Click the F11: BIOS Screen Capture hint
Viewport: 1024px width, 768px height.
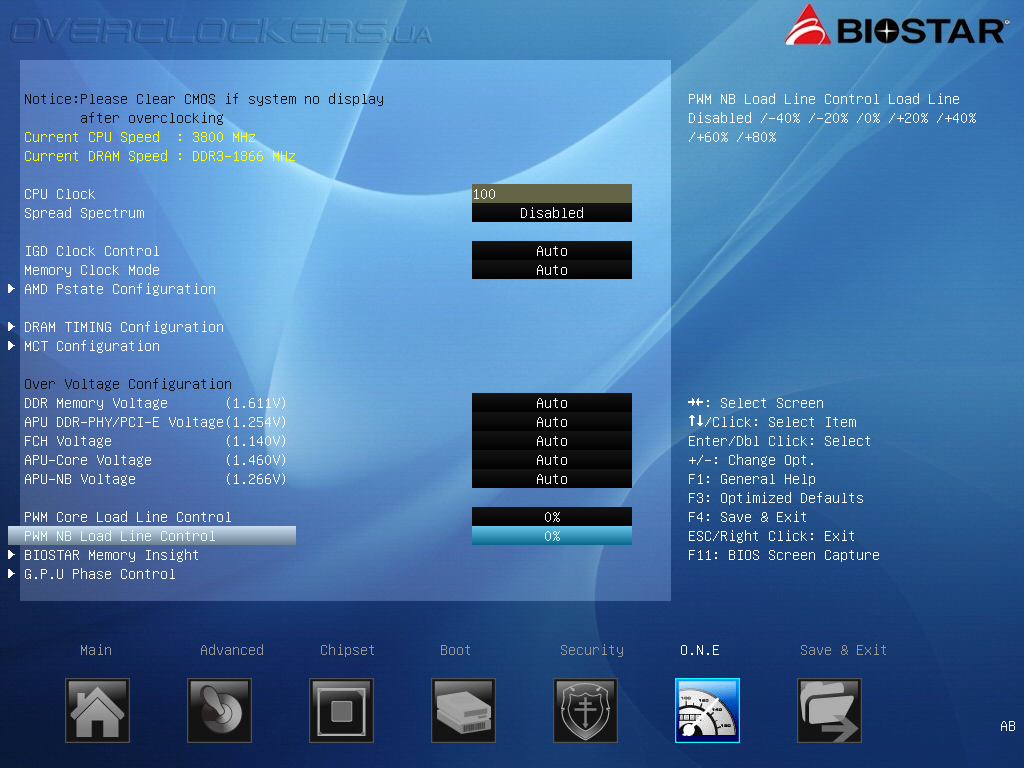click(784, 555)
